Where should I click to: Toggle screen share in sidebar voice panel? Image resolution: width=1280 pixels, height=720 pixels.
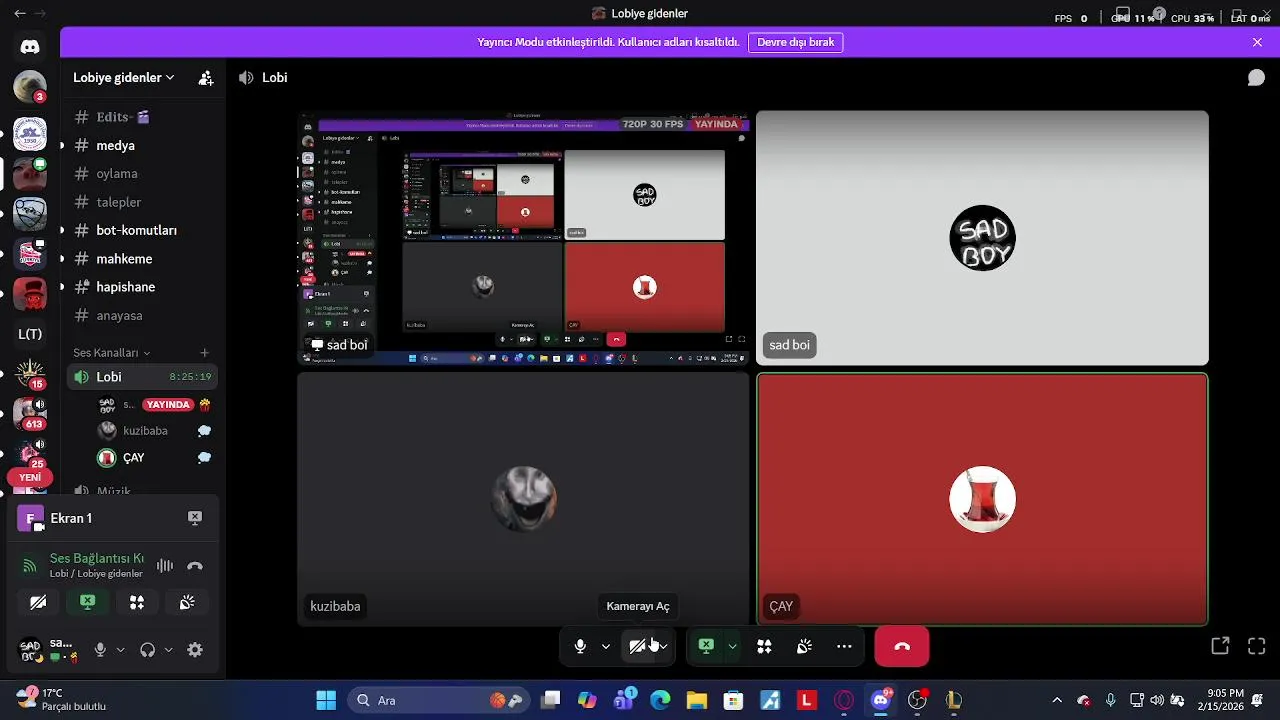pyautogui.click(x=88, y=602)
